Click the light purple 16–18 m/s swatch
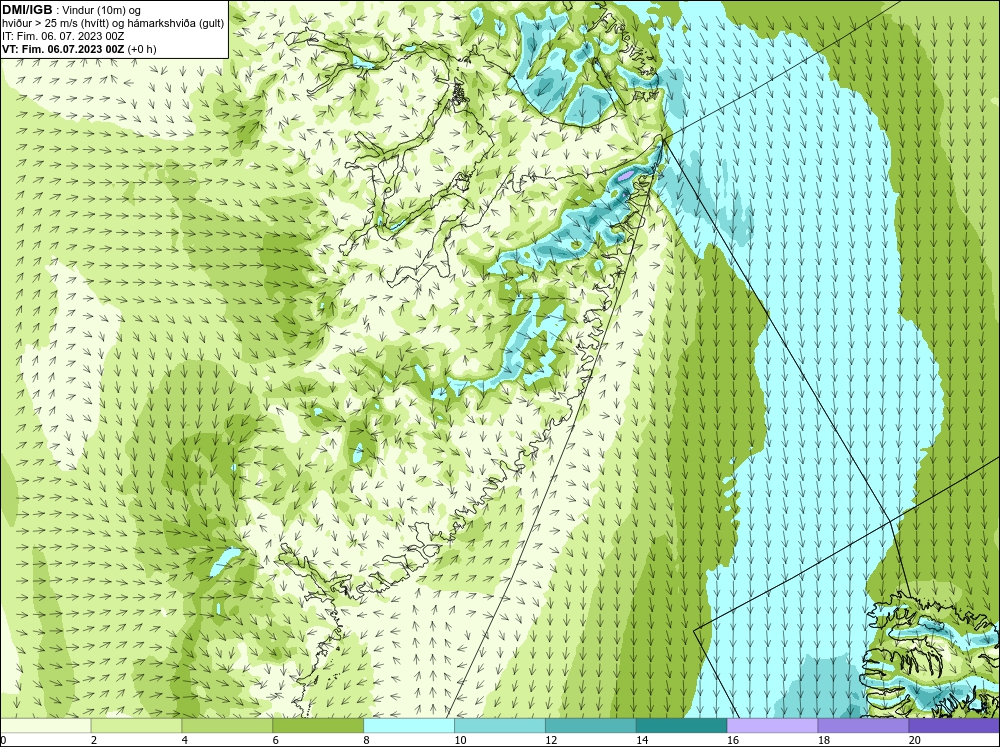This screenshot has width=1000, height=747. point(772,725)
